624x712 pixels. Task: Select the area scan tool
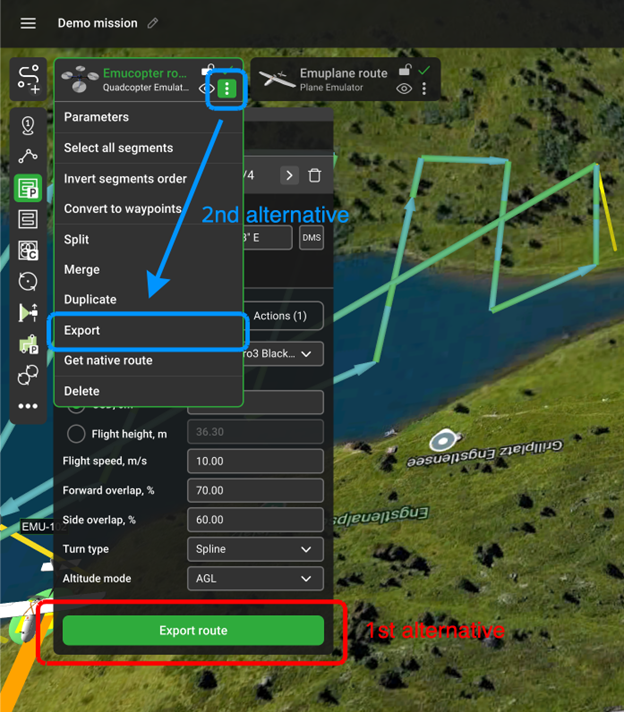click(28, 219)
